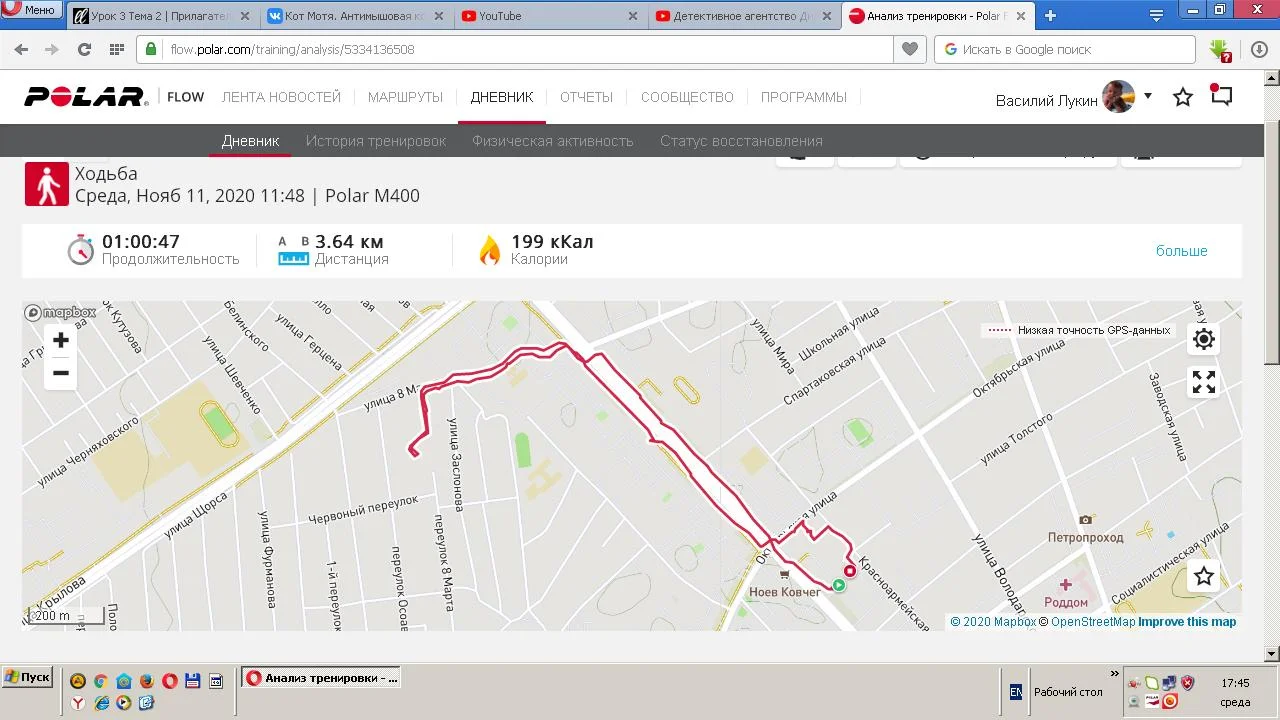
Task: Click the page vertical scrollbar
Action: tap(1271, 360)
